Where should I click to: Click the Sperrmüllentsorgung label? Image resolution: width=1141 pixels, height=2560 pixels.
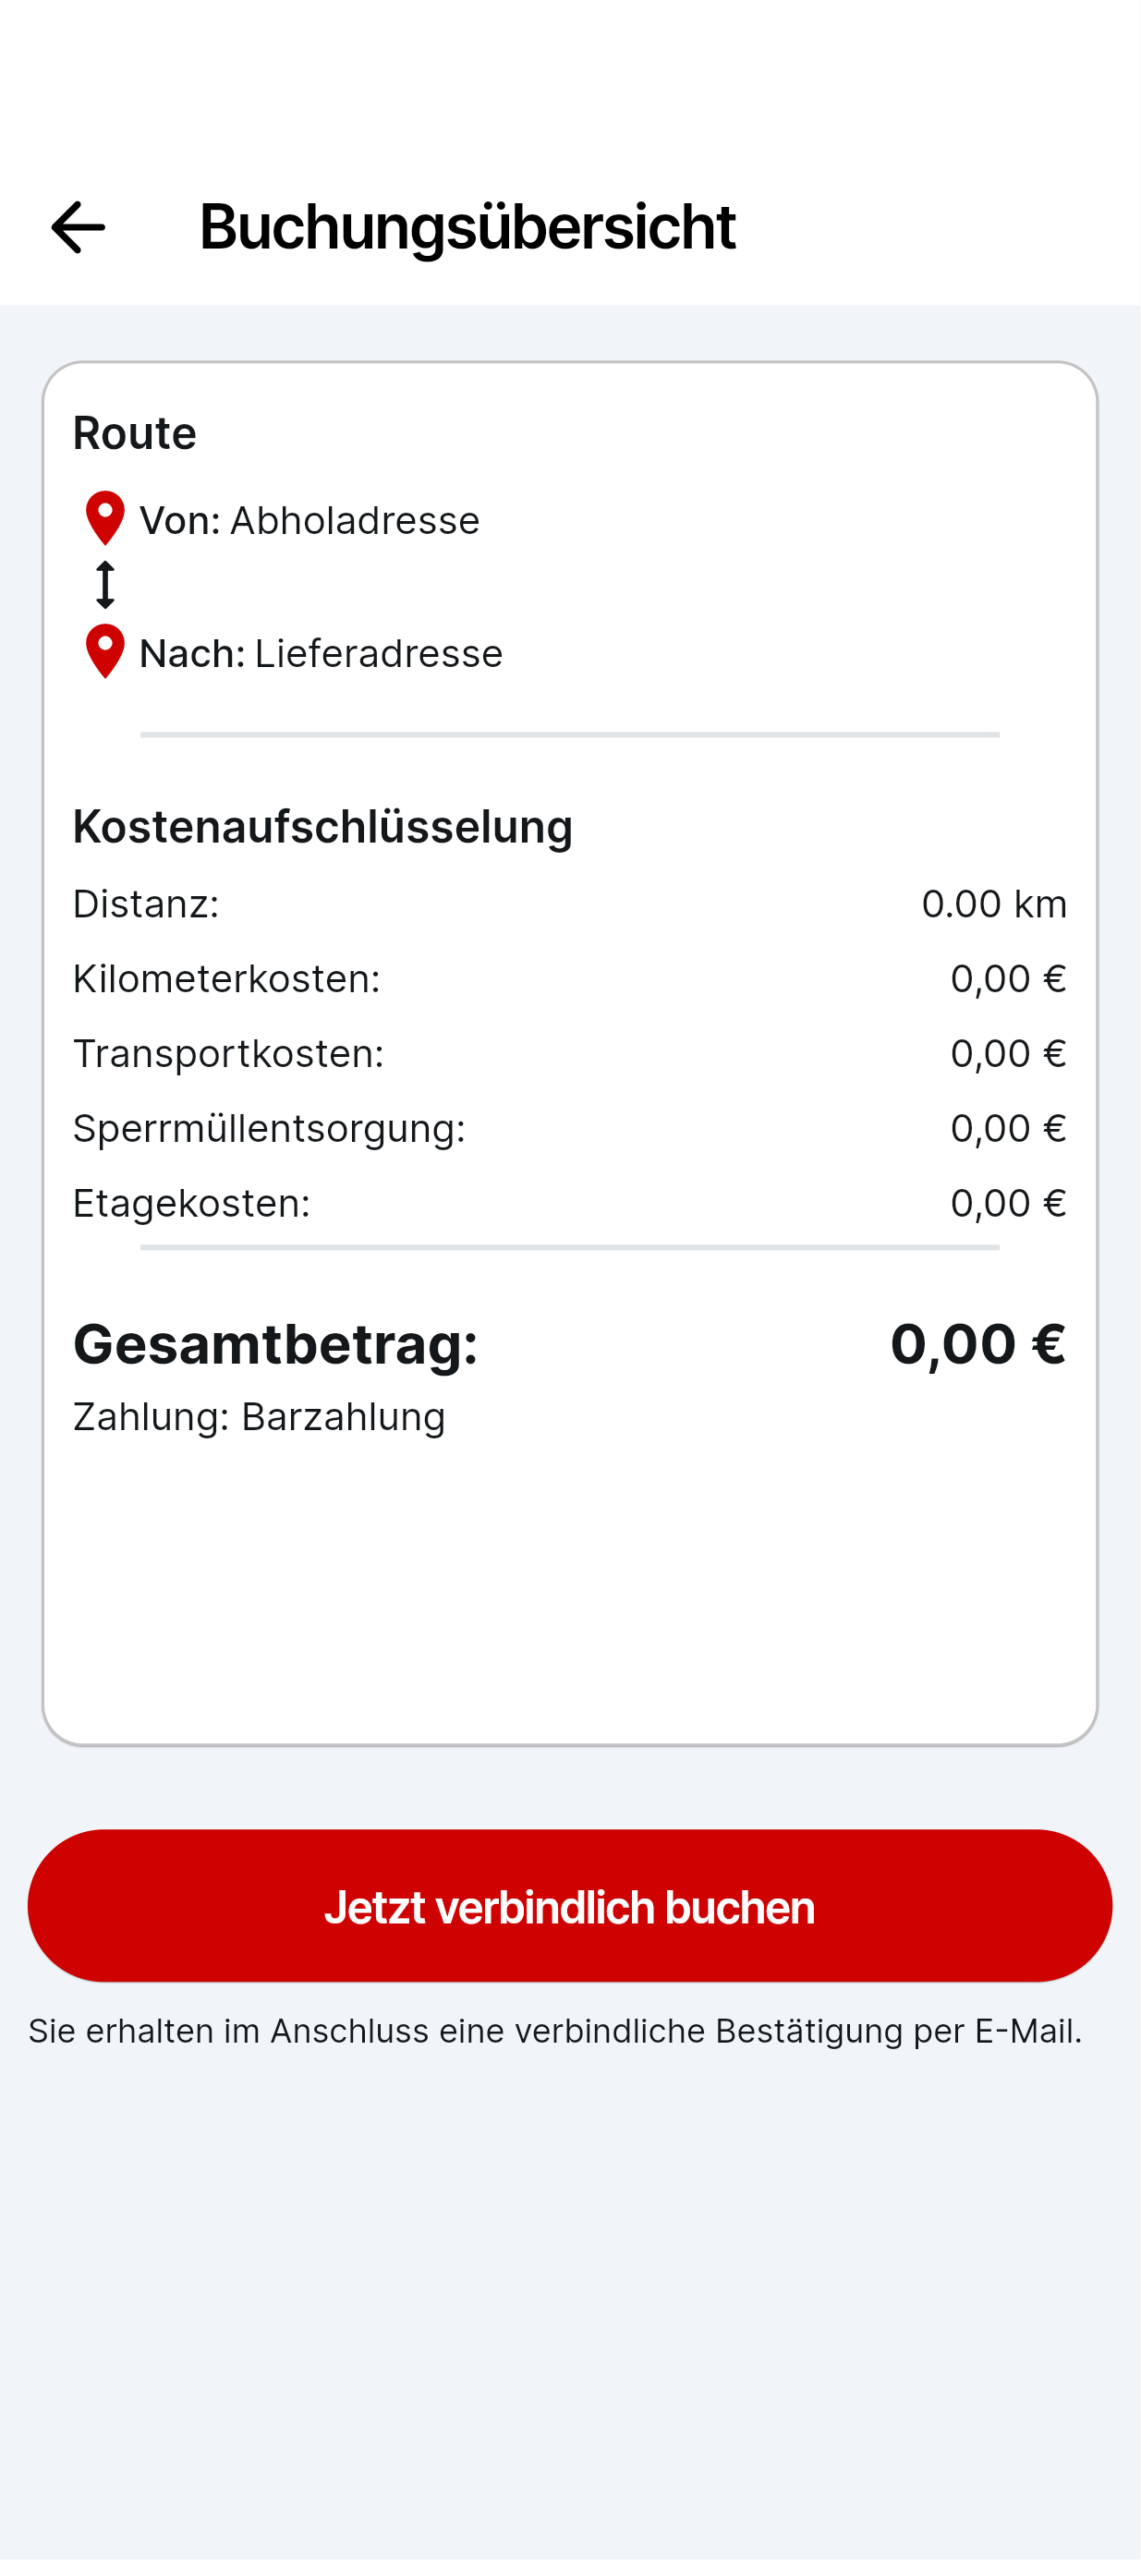click(269, 1129)
